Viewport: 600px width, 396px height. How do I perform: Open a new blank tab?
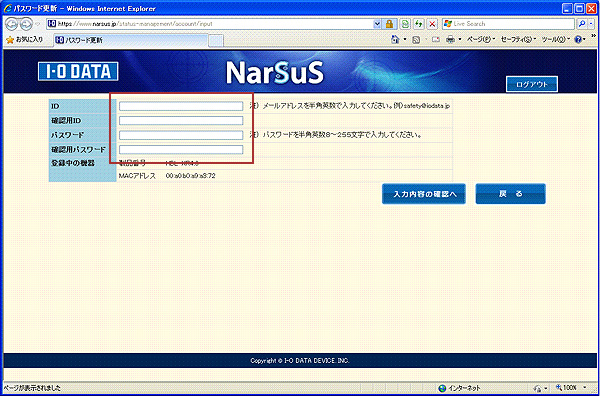click(216, 40)
